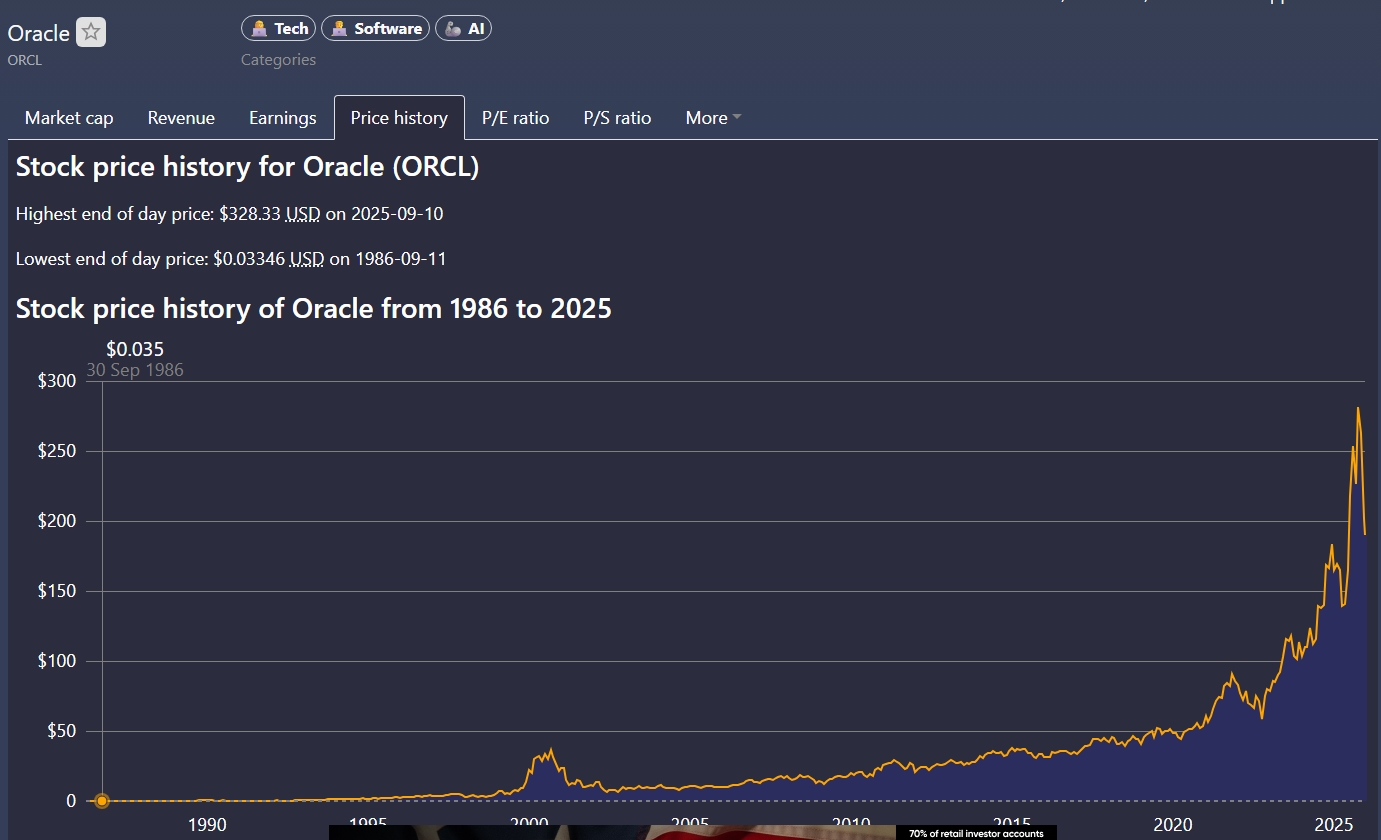Click the $50 y-axis label
This screenshot has height=840, width=1381.
pyautogui.click(x=61, y=731)
